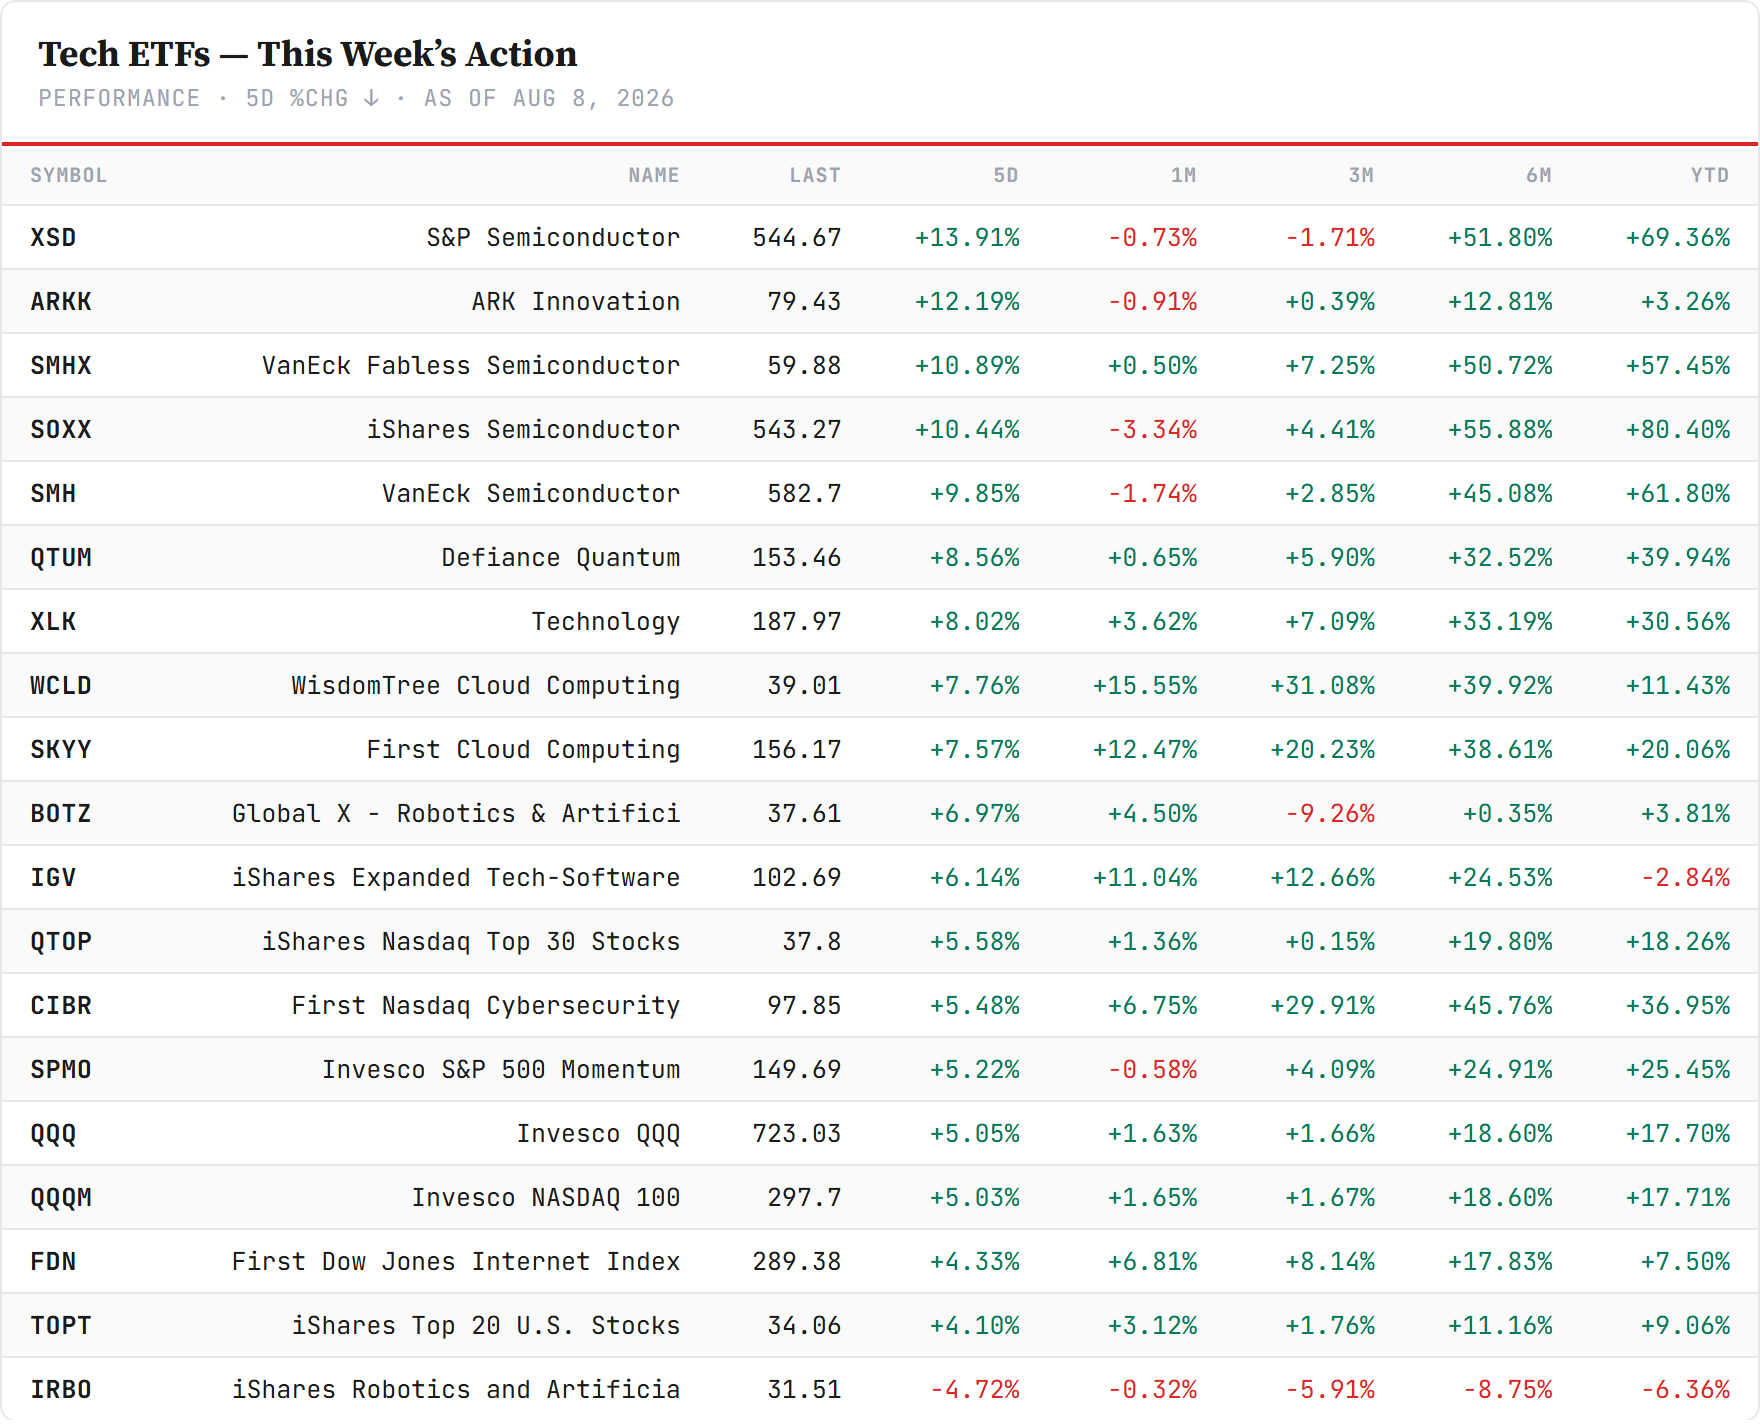The image size is (1760, 1424).
Task: Select the Defiance Quantum name
Action: coord(561,558)
